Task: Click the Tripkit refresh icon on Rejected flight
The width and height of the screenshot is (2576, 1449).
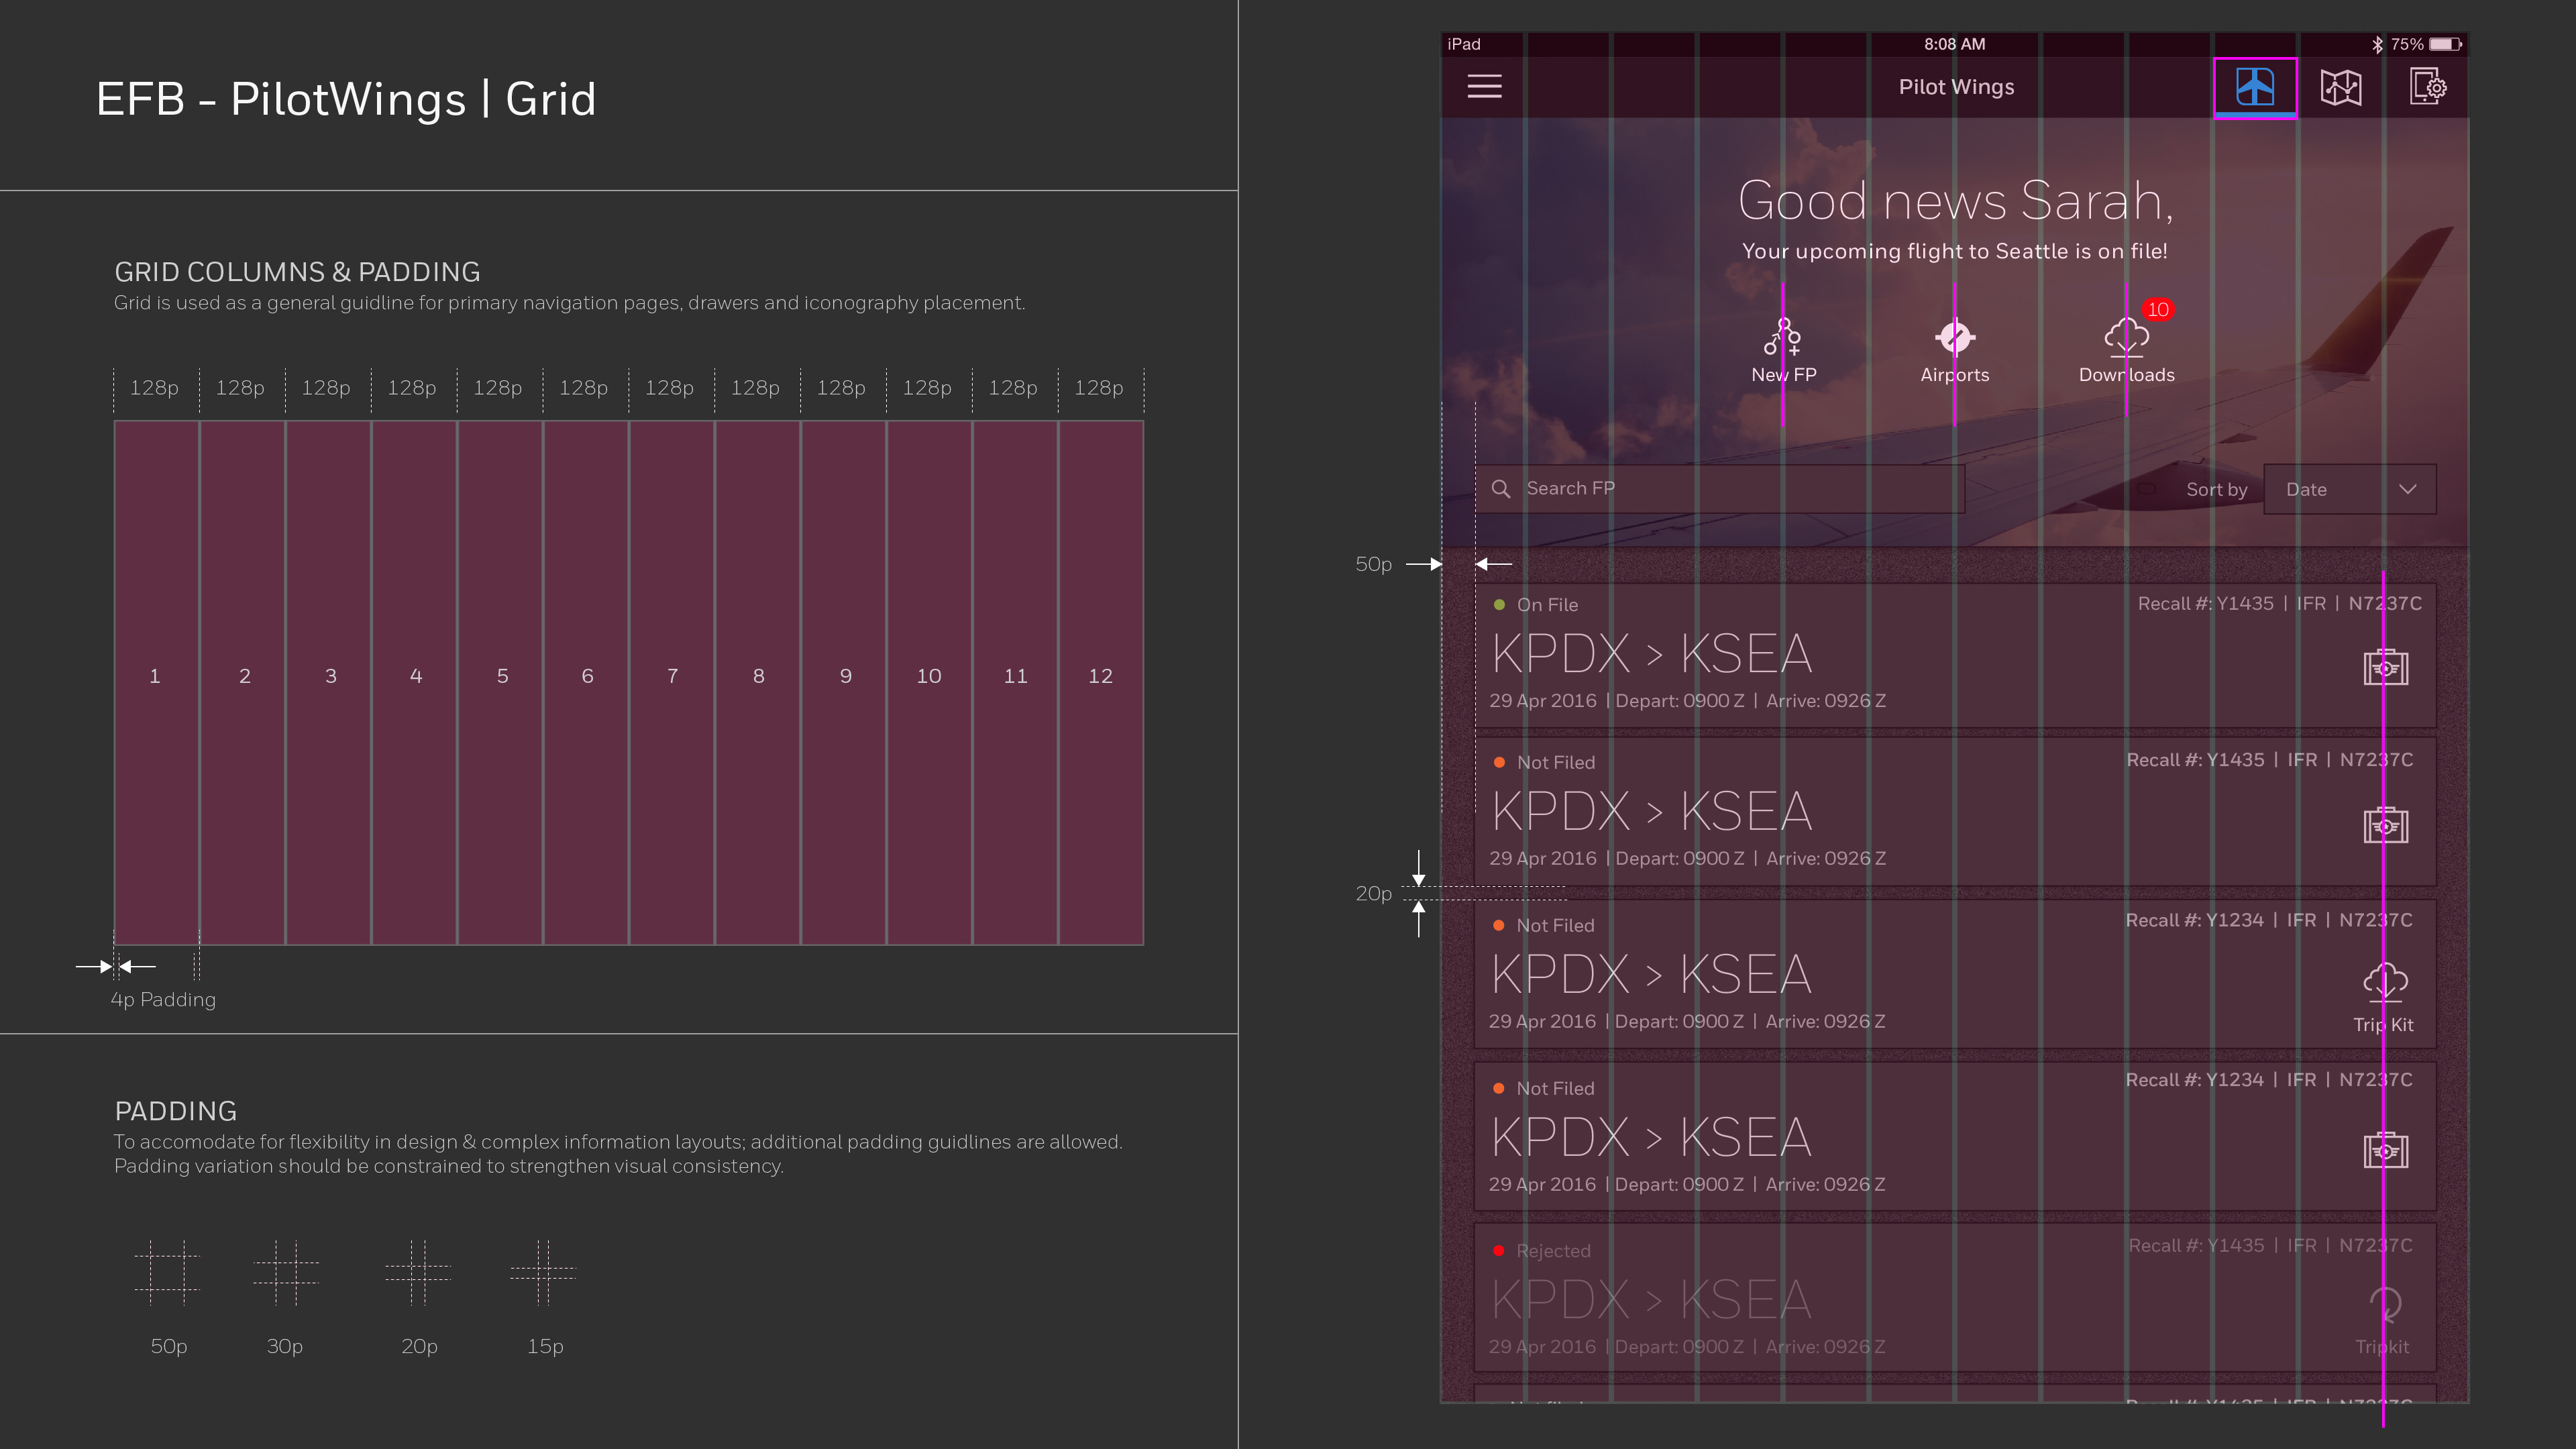Action: click(x=2385, y=1304)
